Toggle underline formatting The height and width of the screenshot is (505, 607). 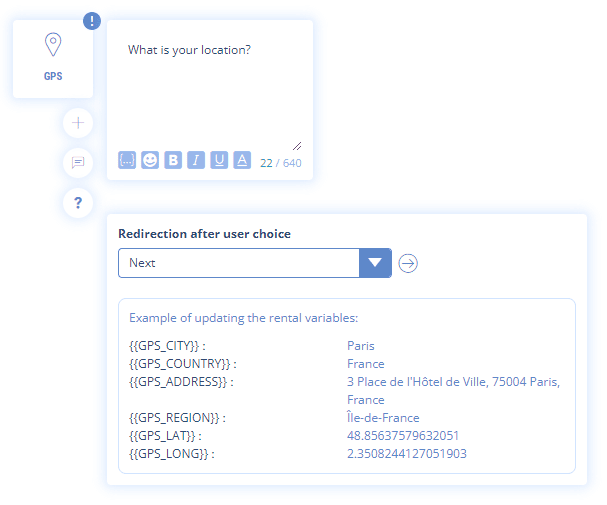tap(219, 160)
